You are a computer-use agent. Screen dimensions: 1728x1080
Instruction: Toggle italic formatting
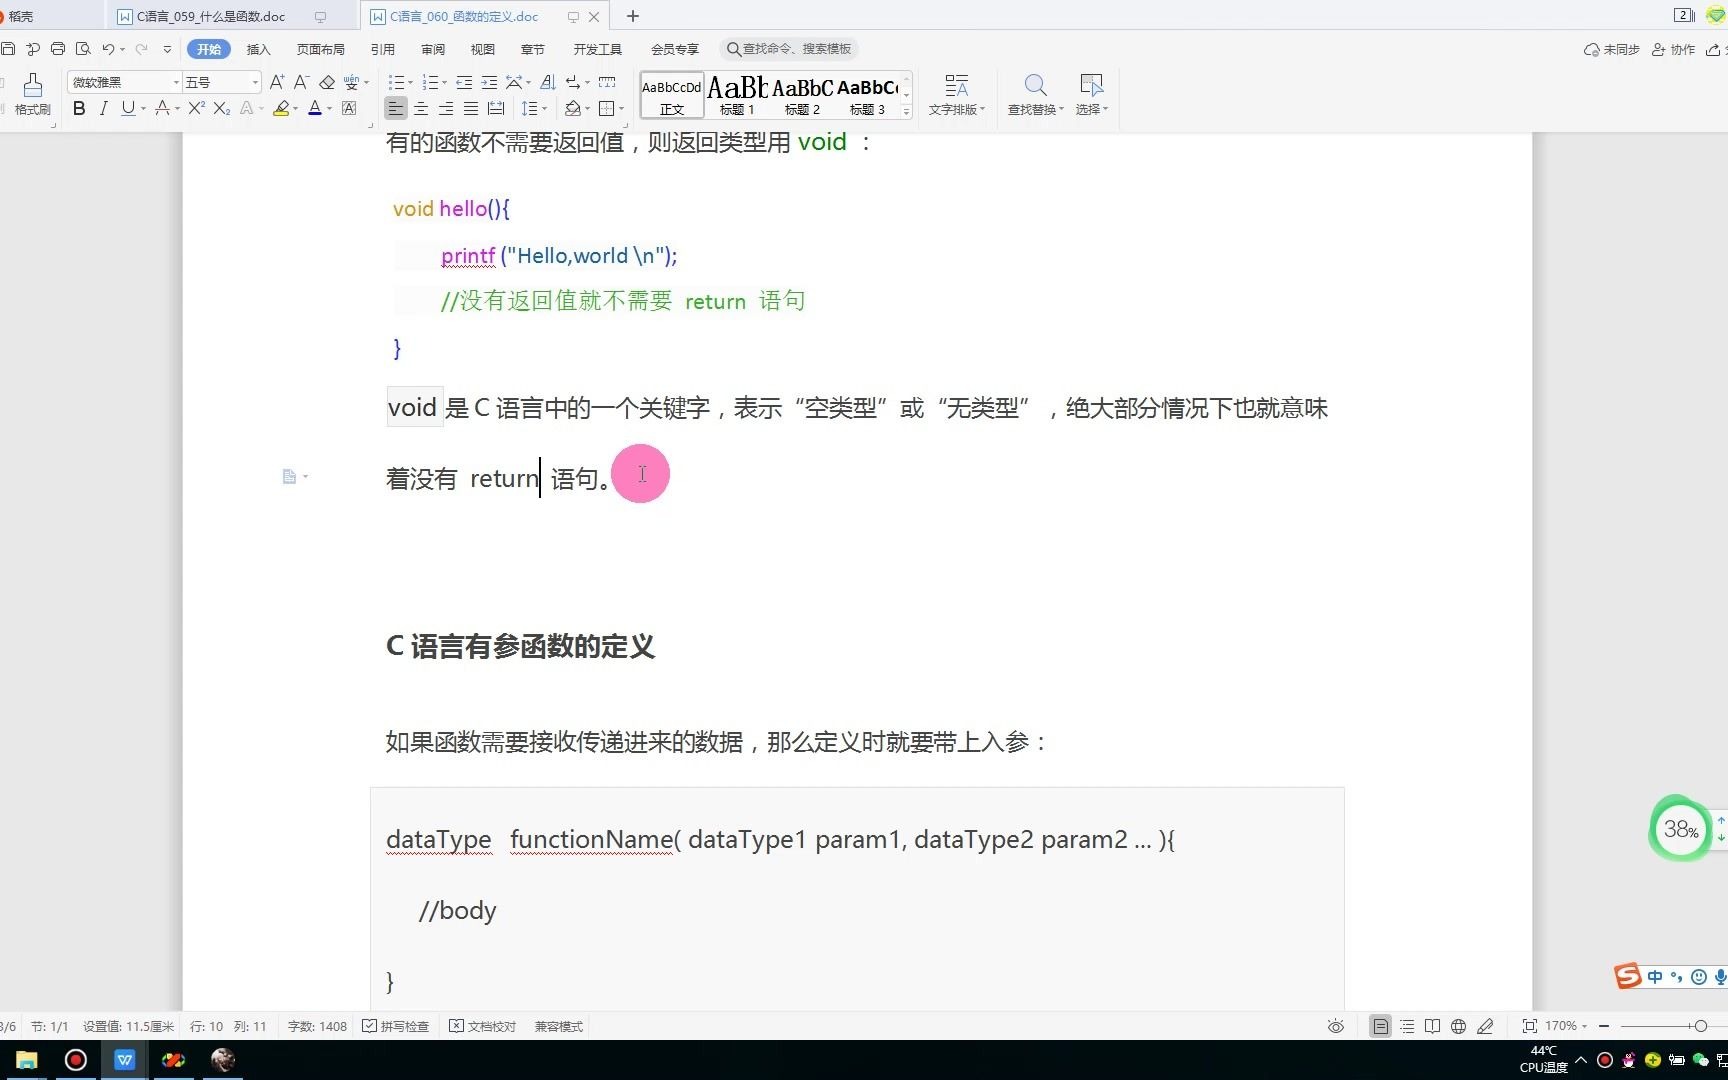coord(103,108)
